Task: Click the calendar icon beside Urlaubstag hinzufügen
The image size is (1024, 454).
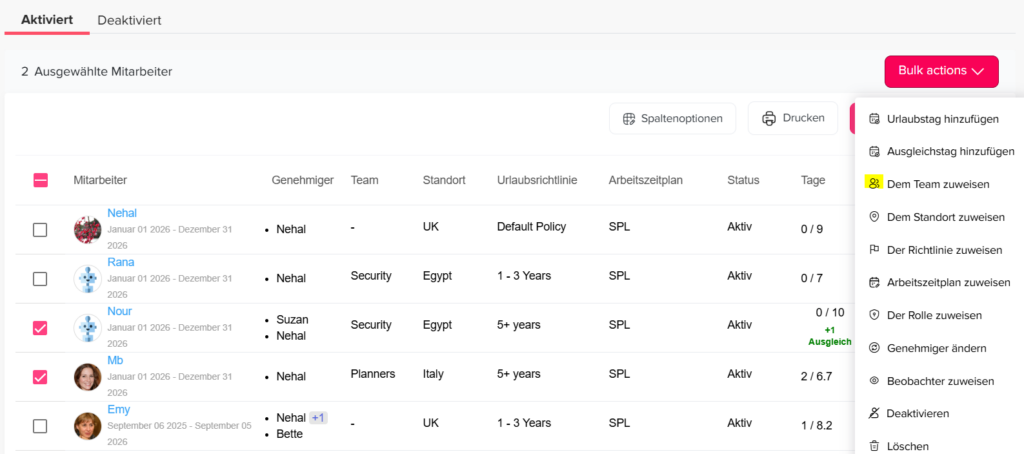Action: 874,119
